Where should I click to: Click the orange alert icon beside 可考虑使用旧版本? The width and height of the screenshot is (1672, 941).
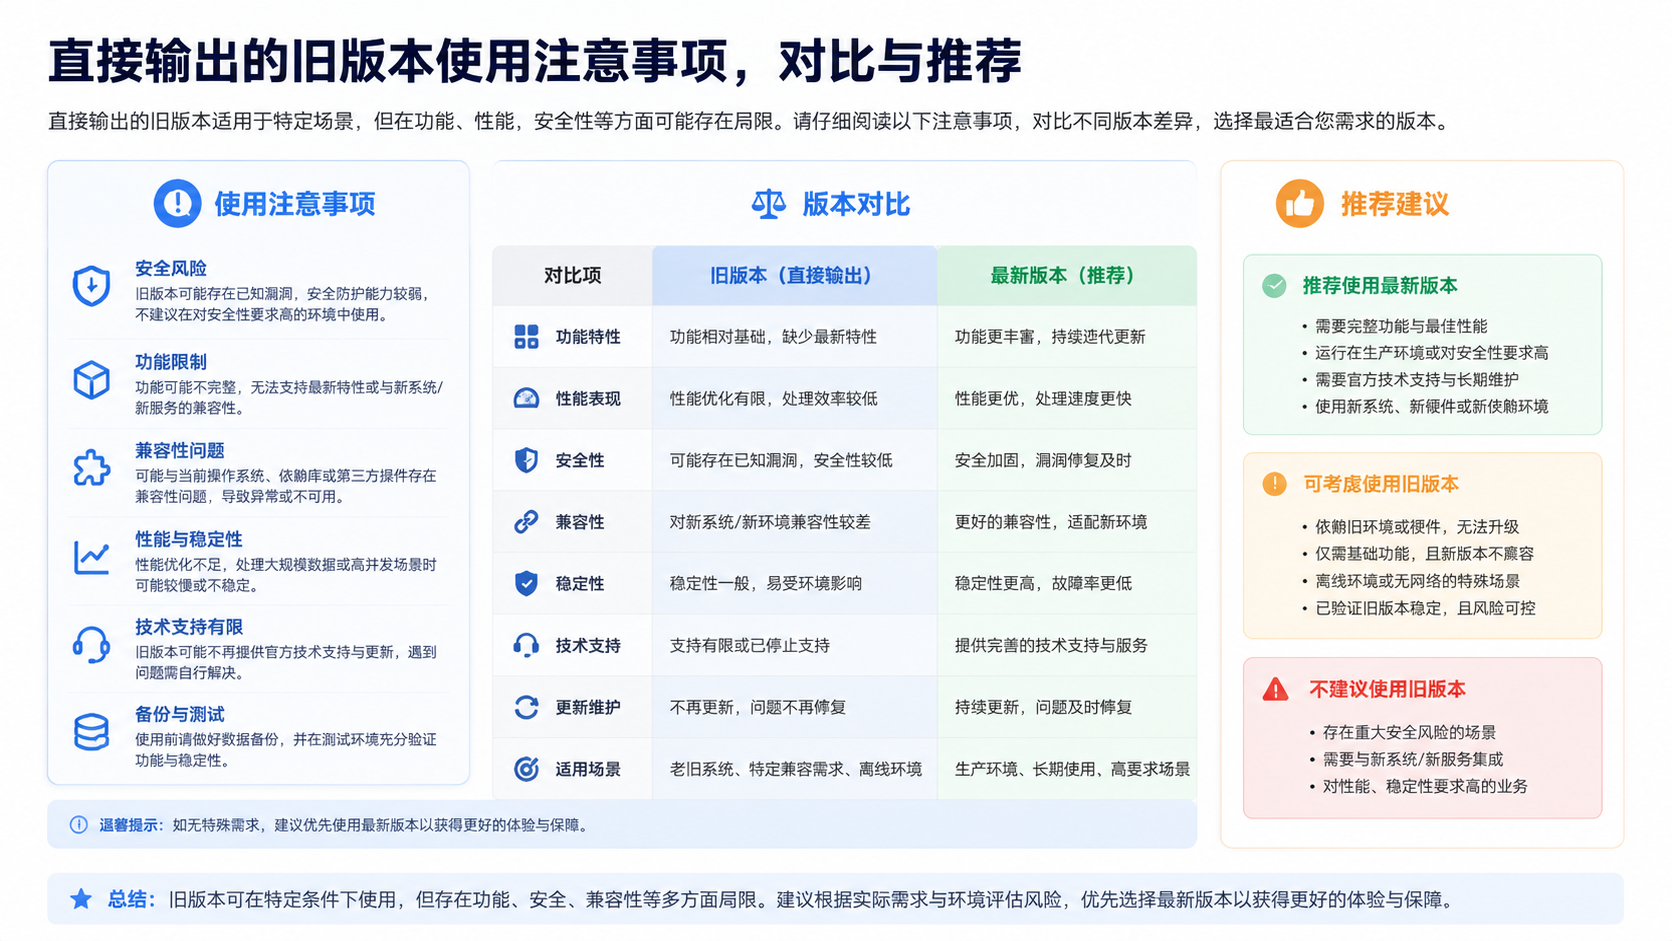[1274, 484]
